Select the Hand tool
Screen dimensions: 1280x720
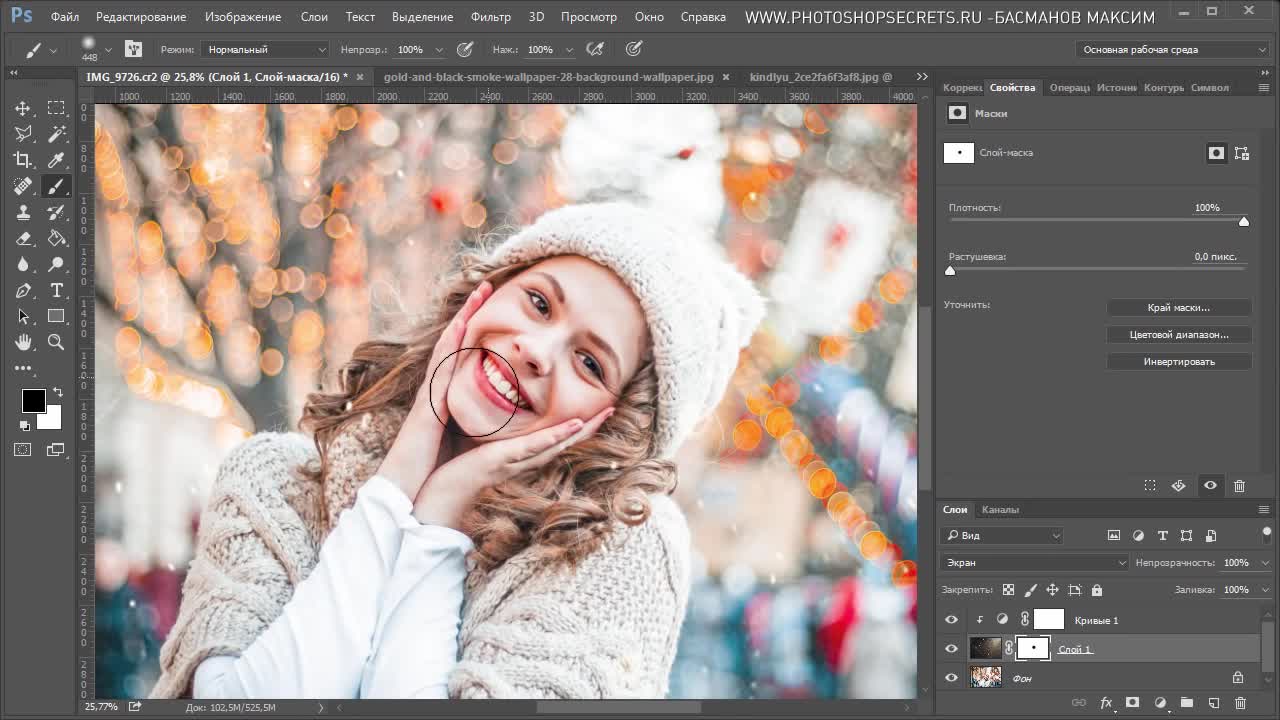click(x=23, y=342)
